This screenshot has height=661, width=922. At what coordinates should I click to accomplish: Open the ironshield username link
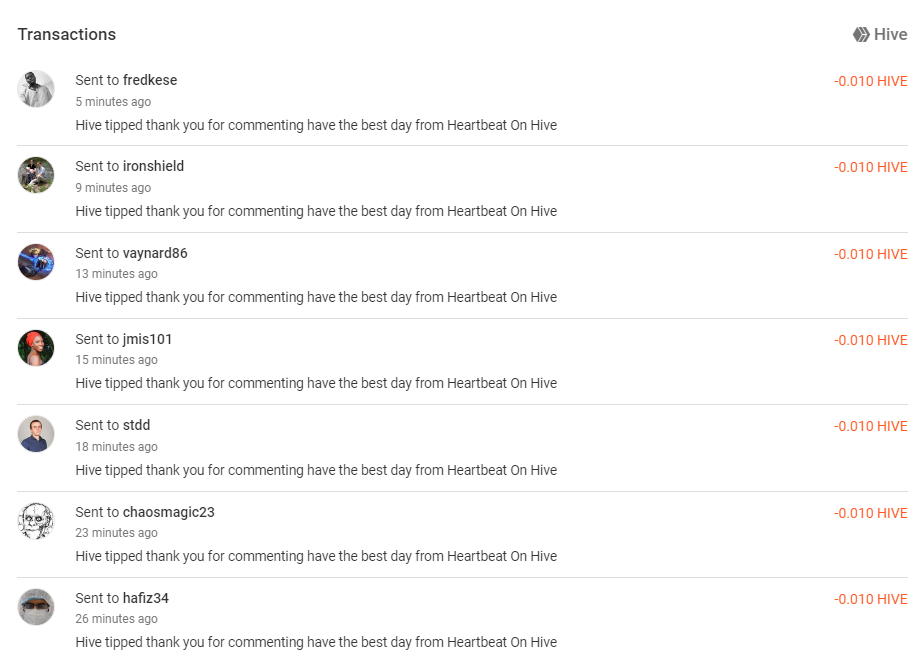153,166
